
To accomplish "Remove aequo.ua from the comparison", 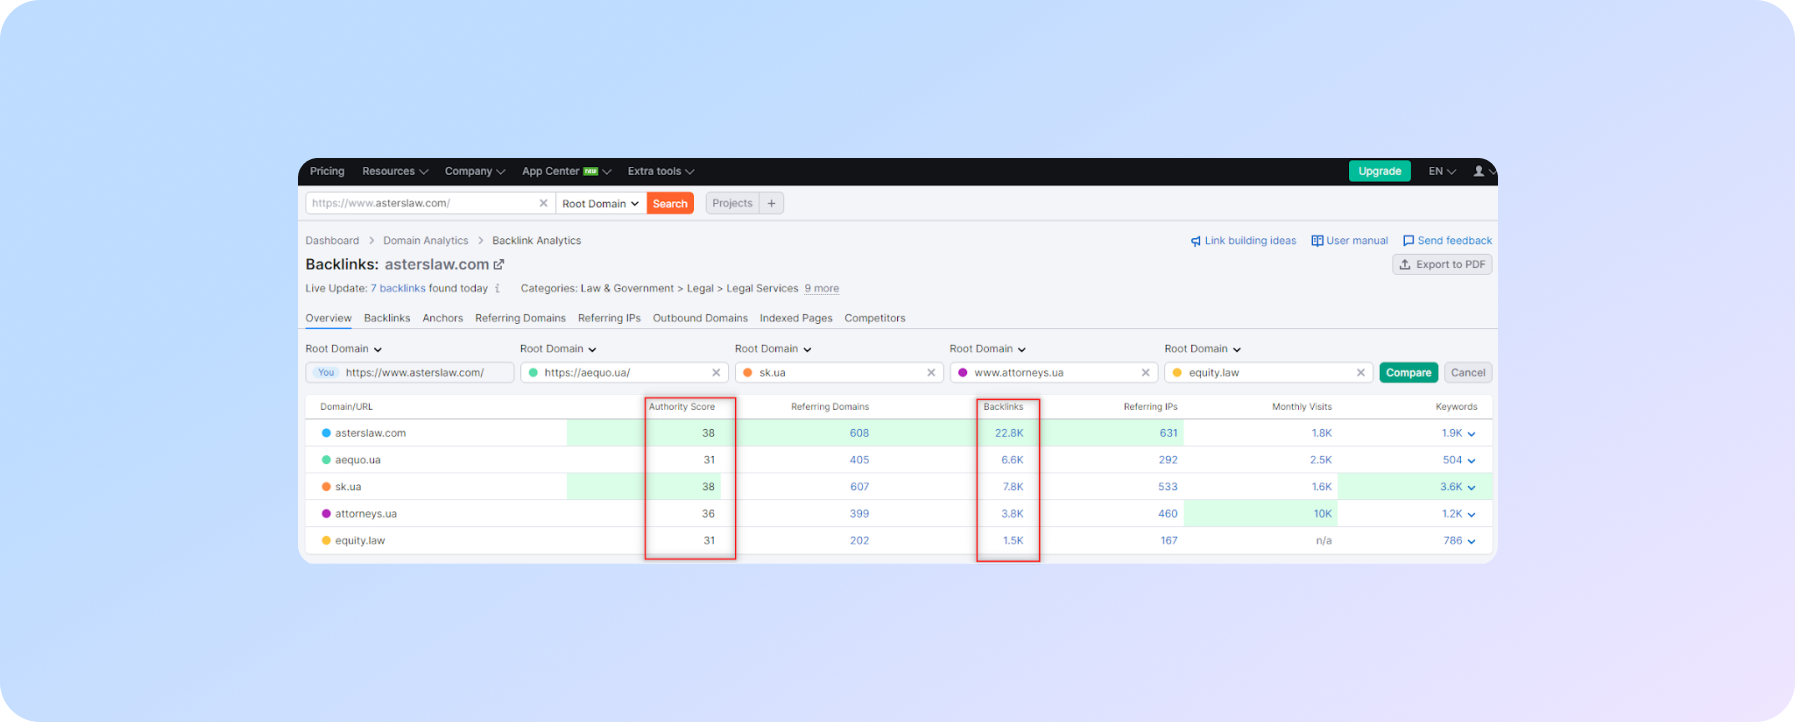I will coord(716,373).
